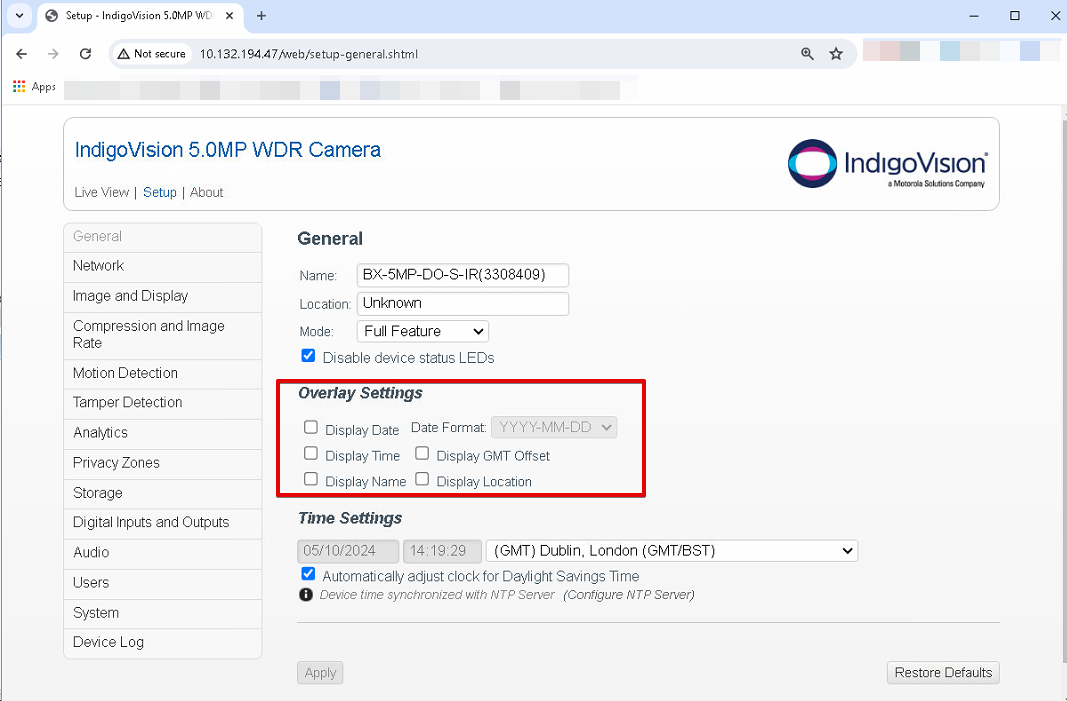Open Apps shortcut in bookmarks bar

(34, 86)
